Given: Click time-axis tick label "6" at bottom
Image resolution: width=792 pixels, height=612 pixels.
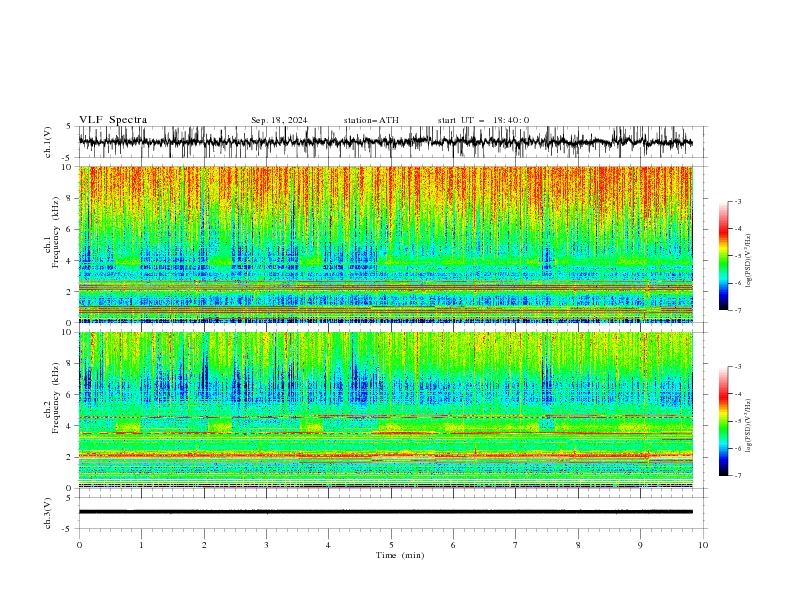Looking at the screenshot, I should (x=453, y=545).
